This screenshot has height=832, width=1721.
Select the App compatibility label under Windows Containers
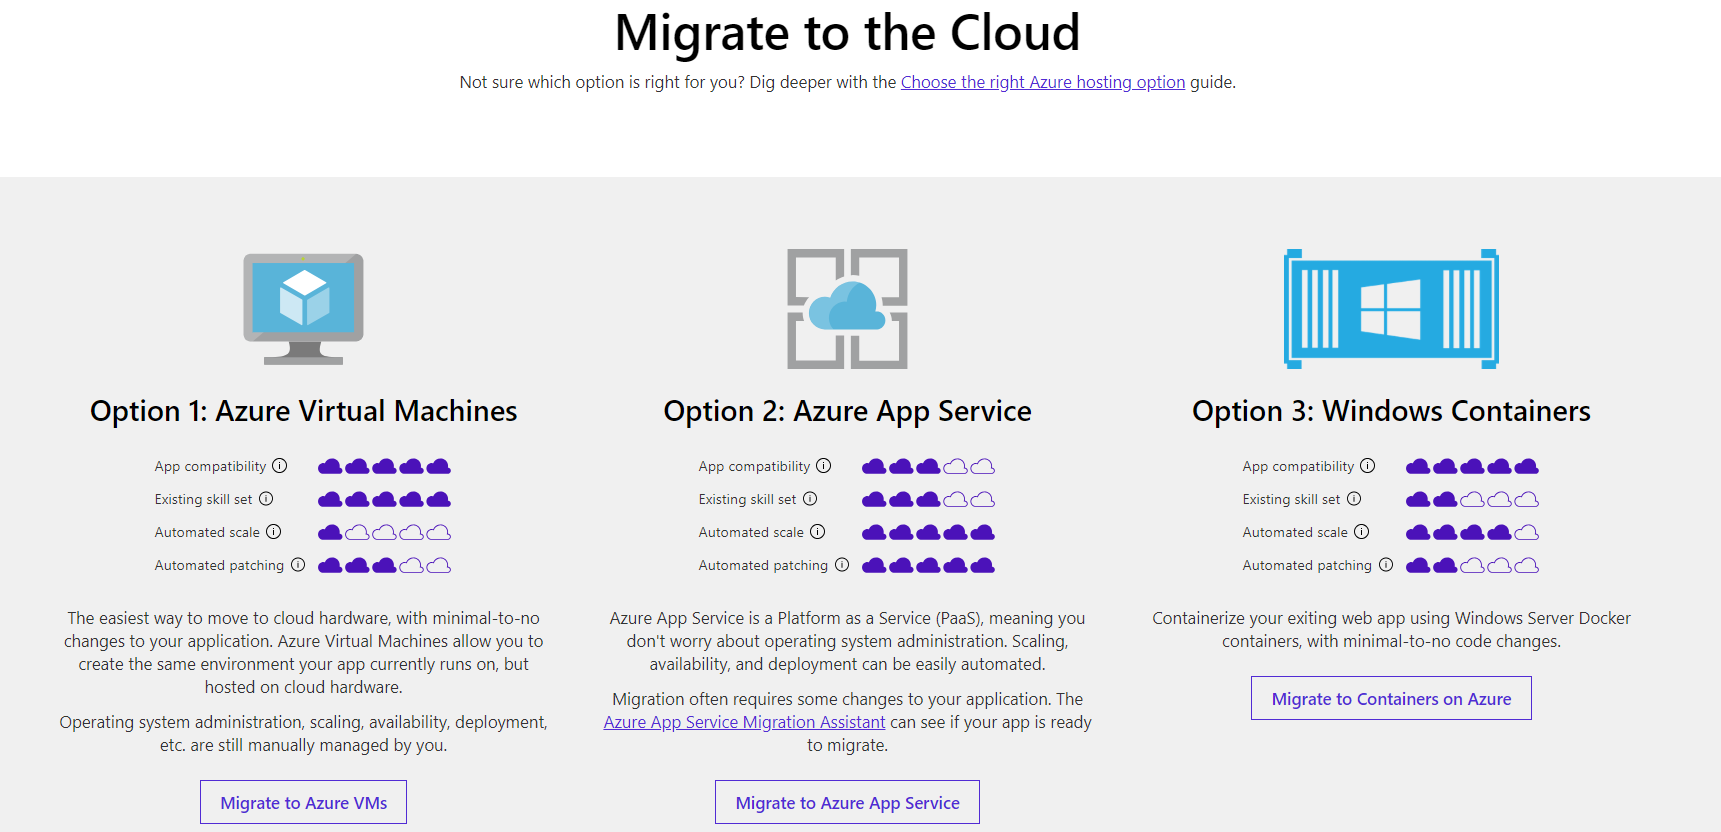[x=1298, y=466]
